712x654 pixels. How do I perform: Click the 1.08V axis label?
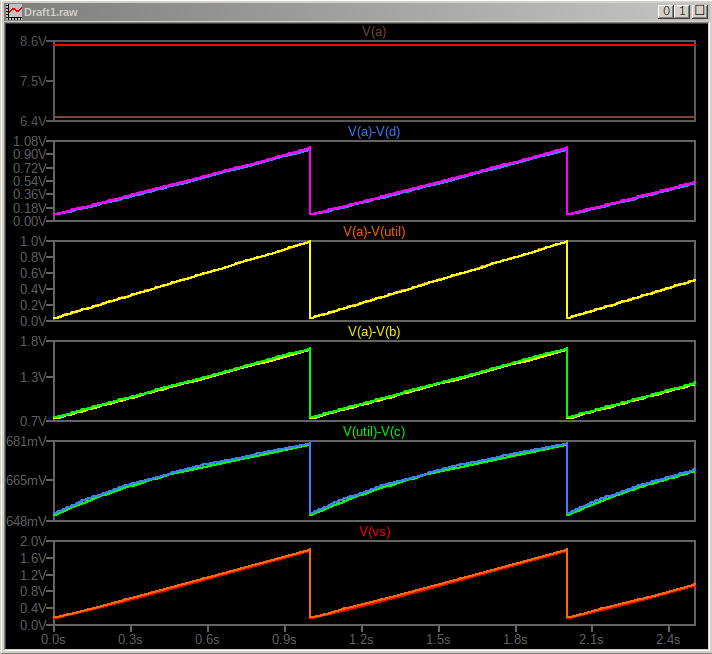pyautogui.click(x=30, y=141)
